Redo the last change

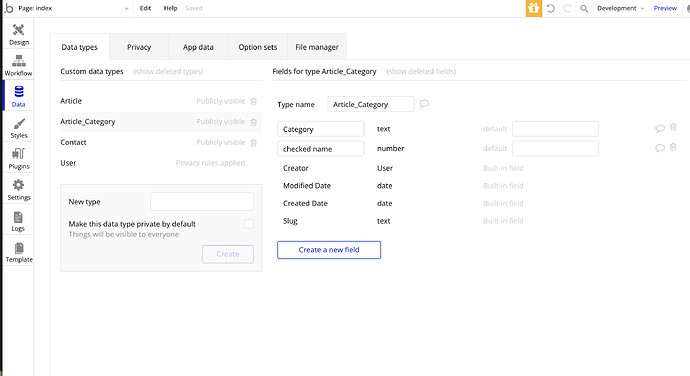(x=567, y=8)
